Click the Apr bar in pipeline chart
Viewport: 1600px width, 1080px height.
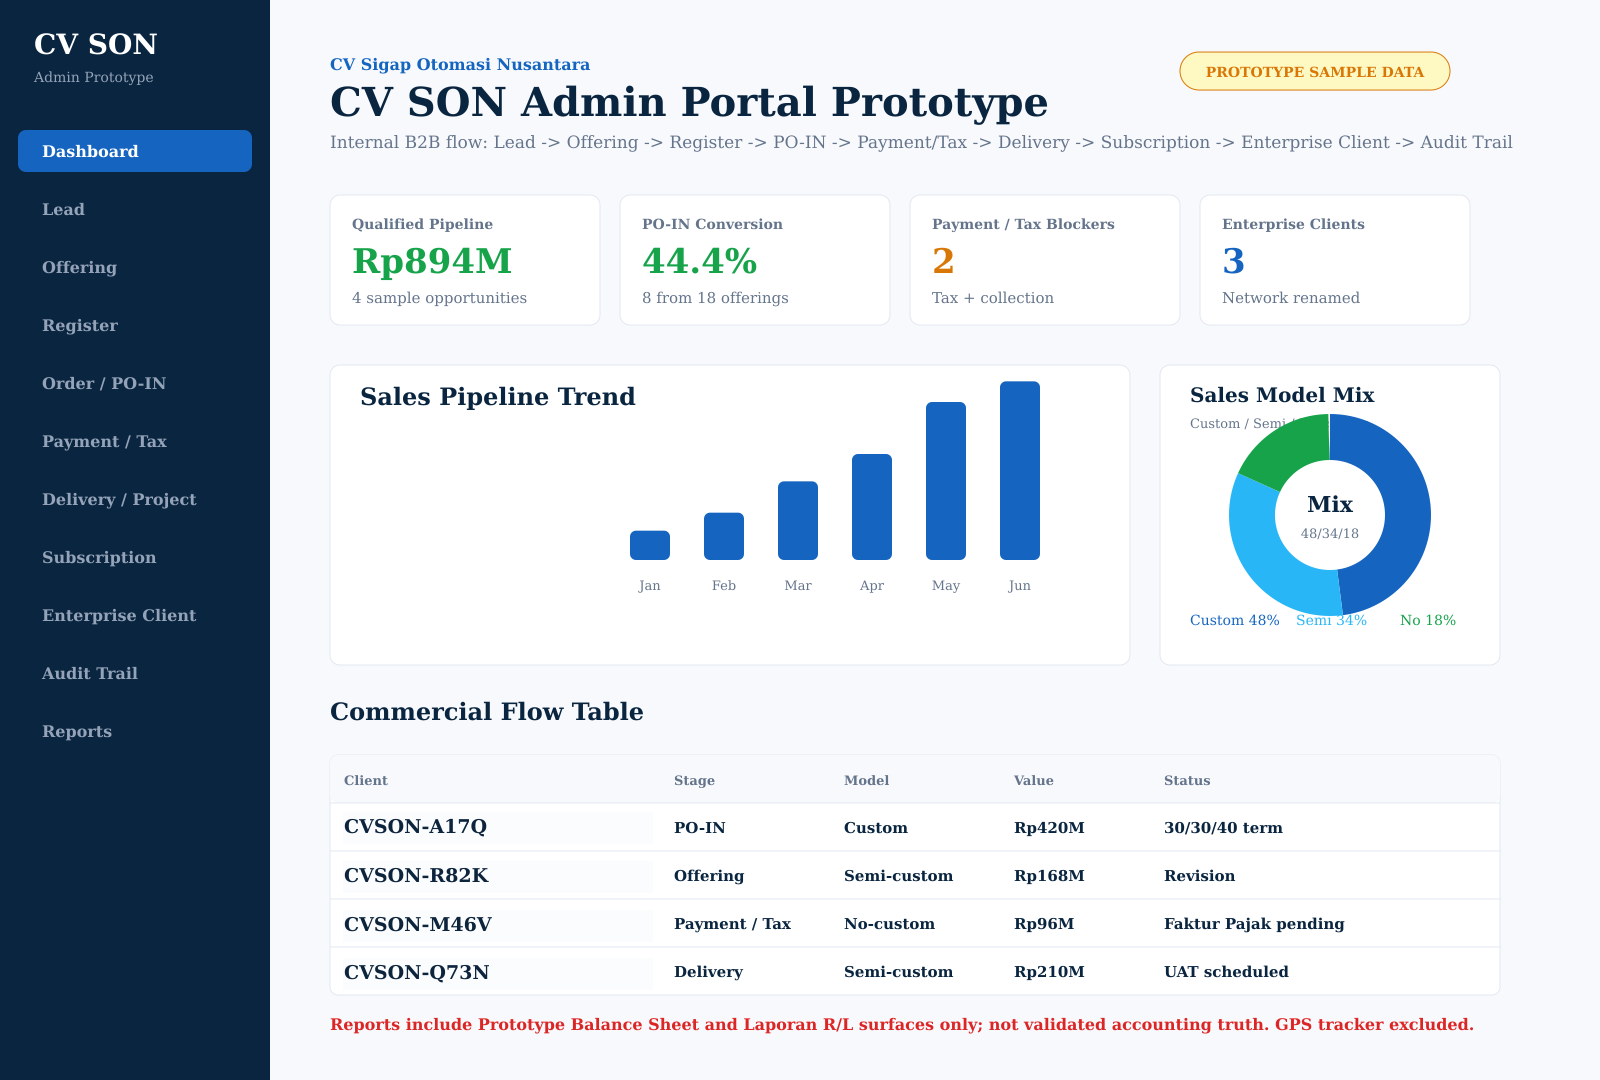click(x=872, y=507)
